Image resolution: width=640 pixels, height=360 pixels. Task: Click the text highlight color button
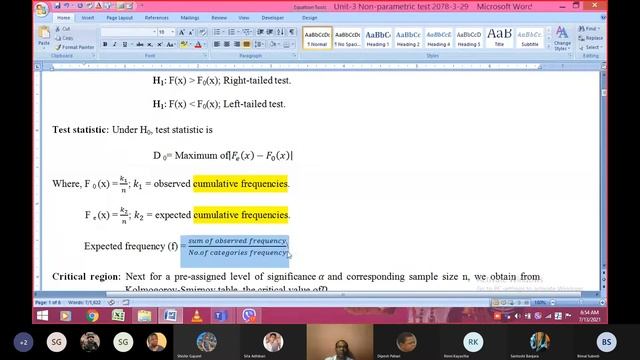(x=184, y=44)
